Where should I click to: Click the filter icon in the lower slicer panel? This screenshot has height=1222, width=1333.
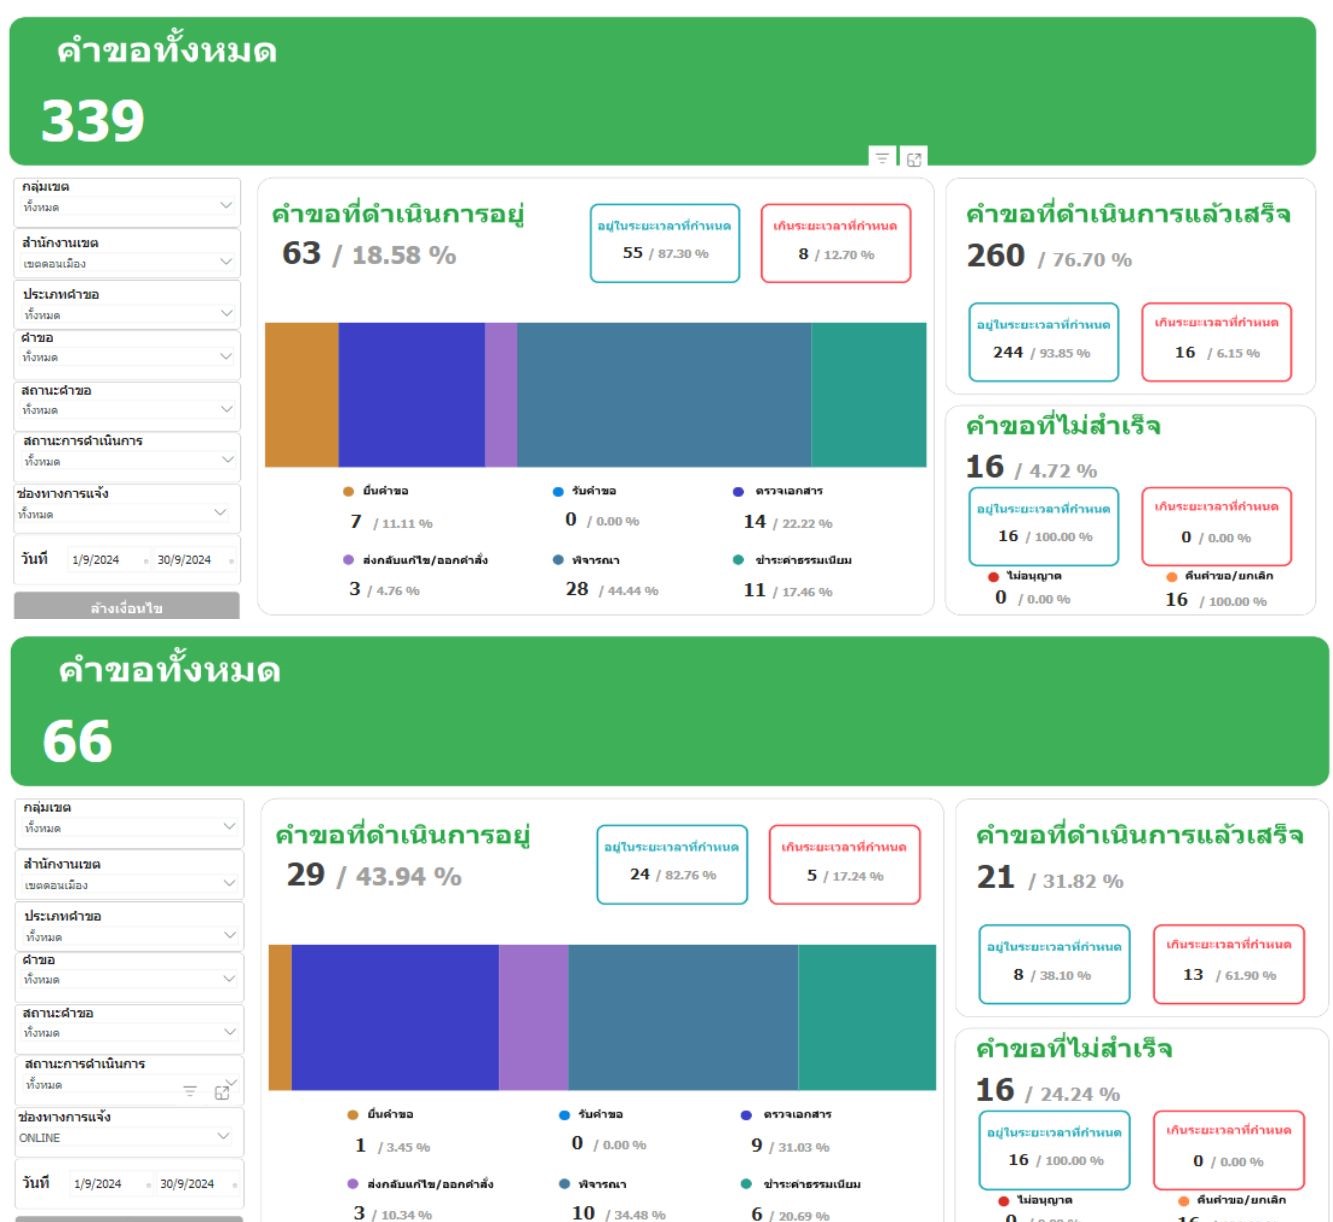click(190, 1091)
